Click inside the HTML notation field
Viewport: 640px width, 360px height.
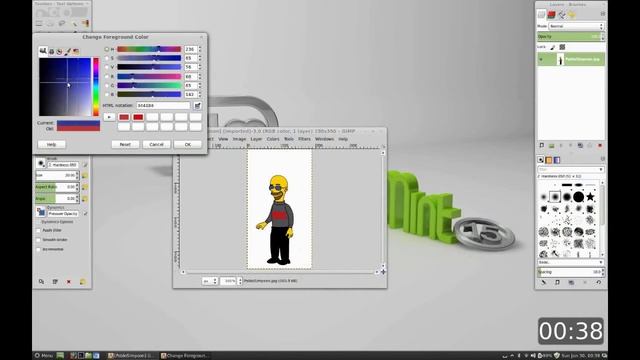(163, 106)
